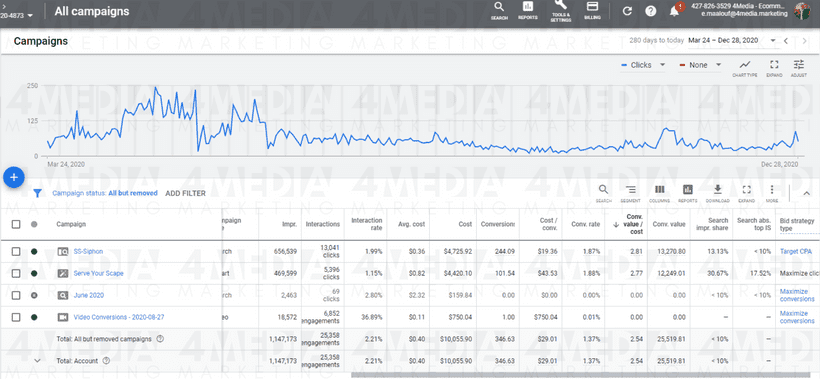Open June 2020 Maximize conversions link
Image resolution: width=820 pixels, height=379 pixels.
click(797, 295)
